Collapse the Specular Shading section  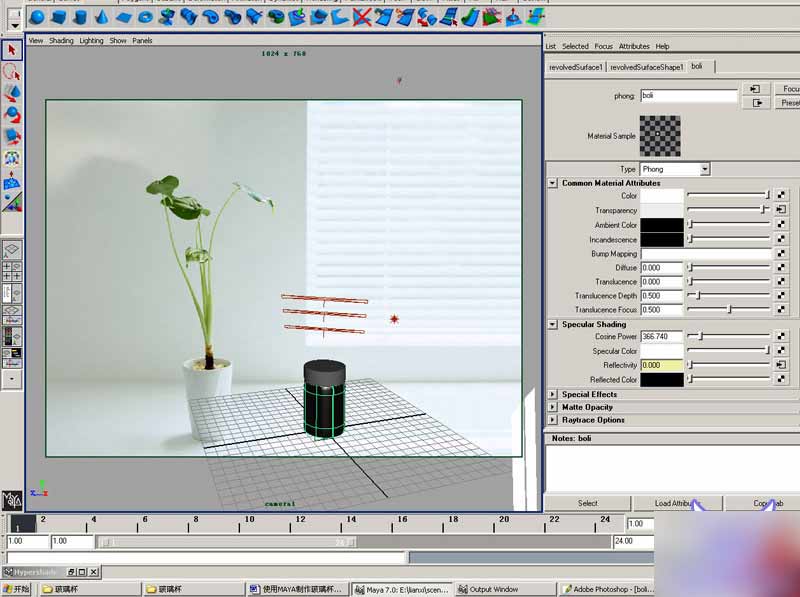pos(553,324)
